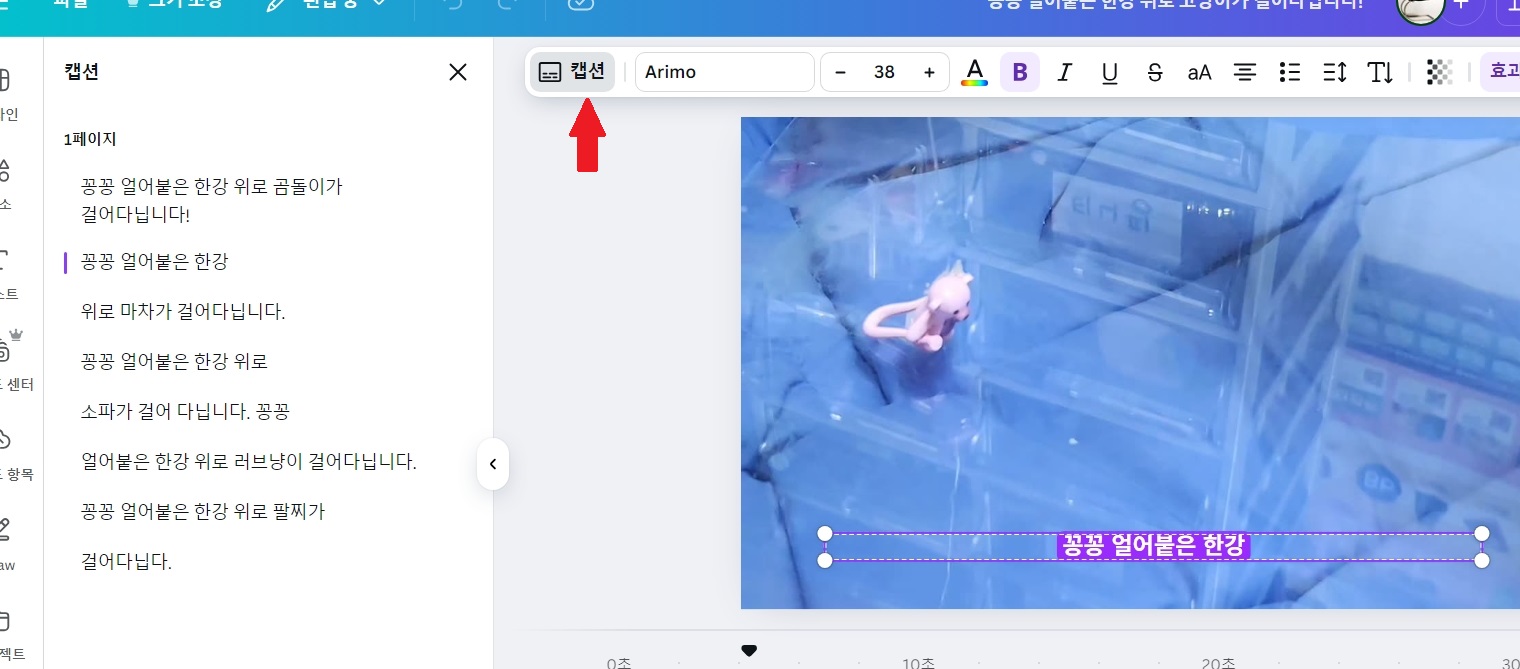The height and width of the screenshot is (669, 1520).
Task: Click the timeline playhead marker
Action: tap(749, 651)
